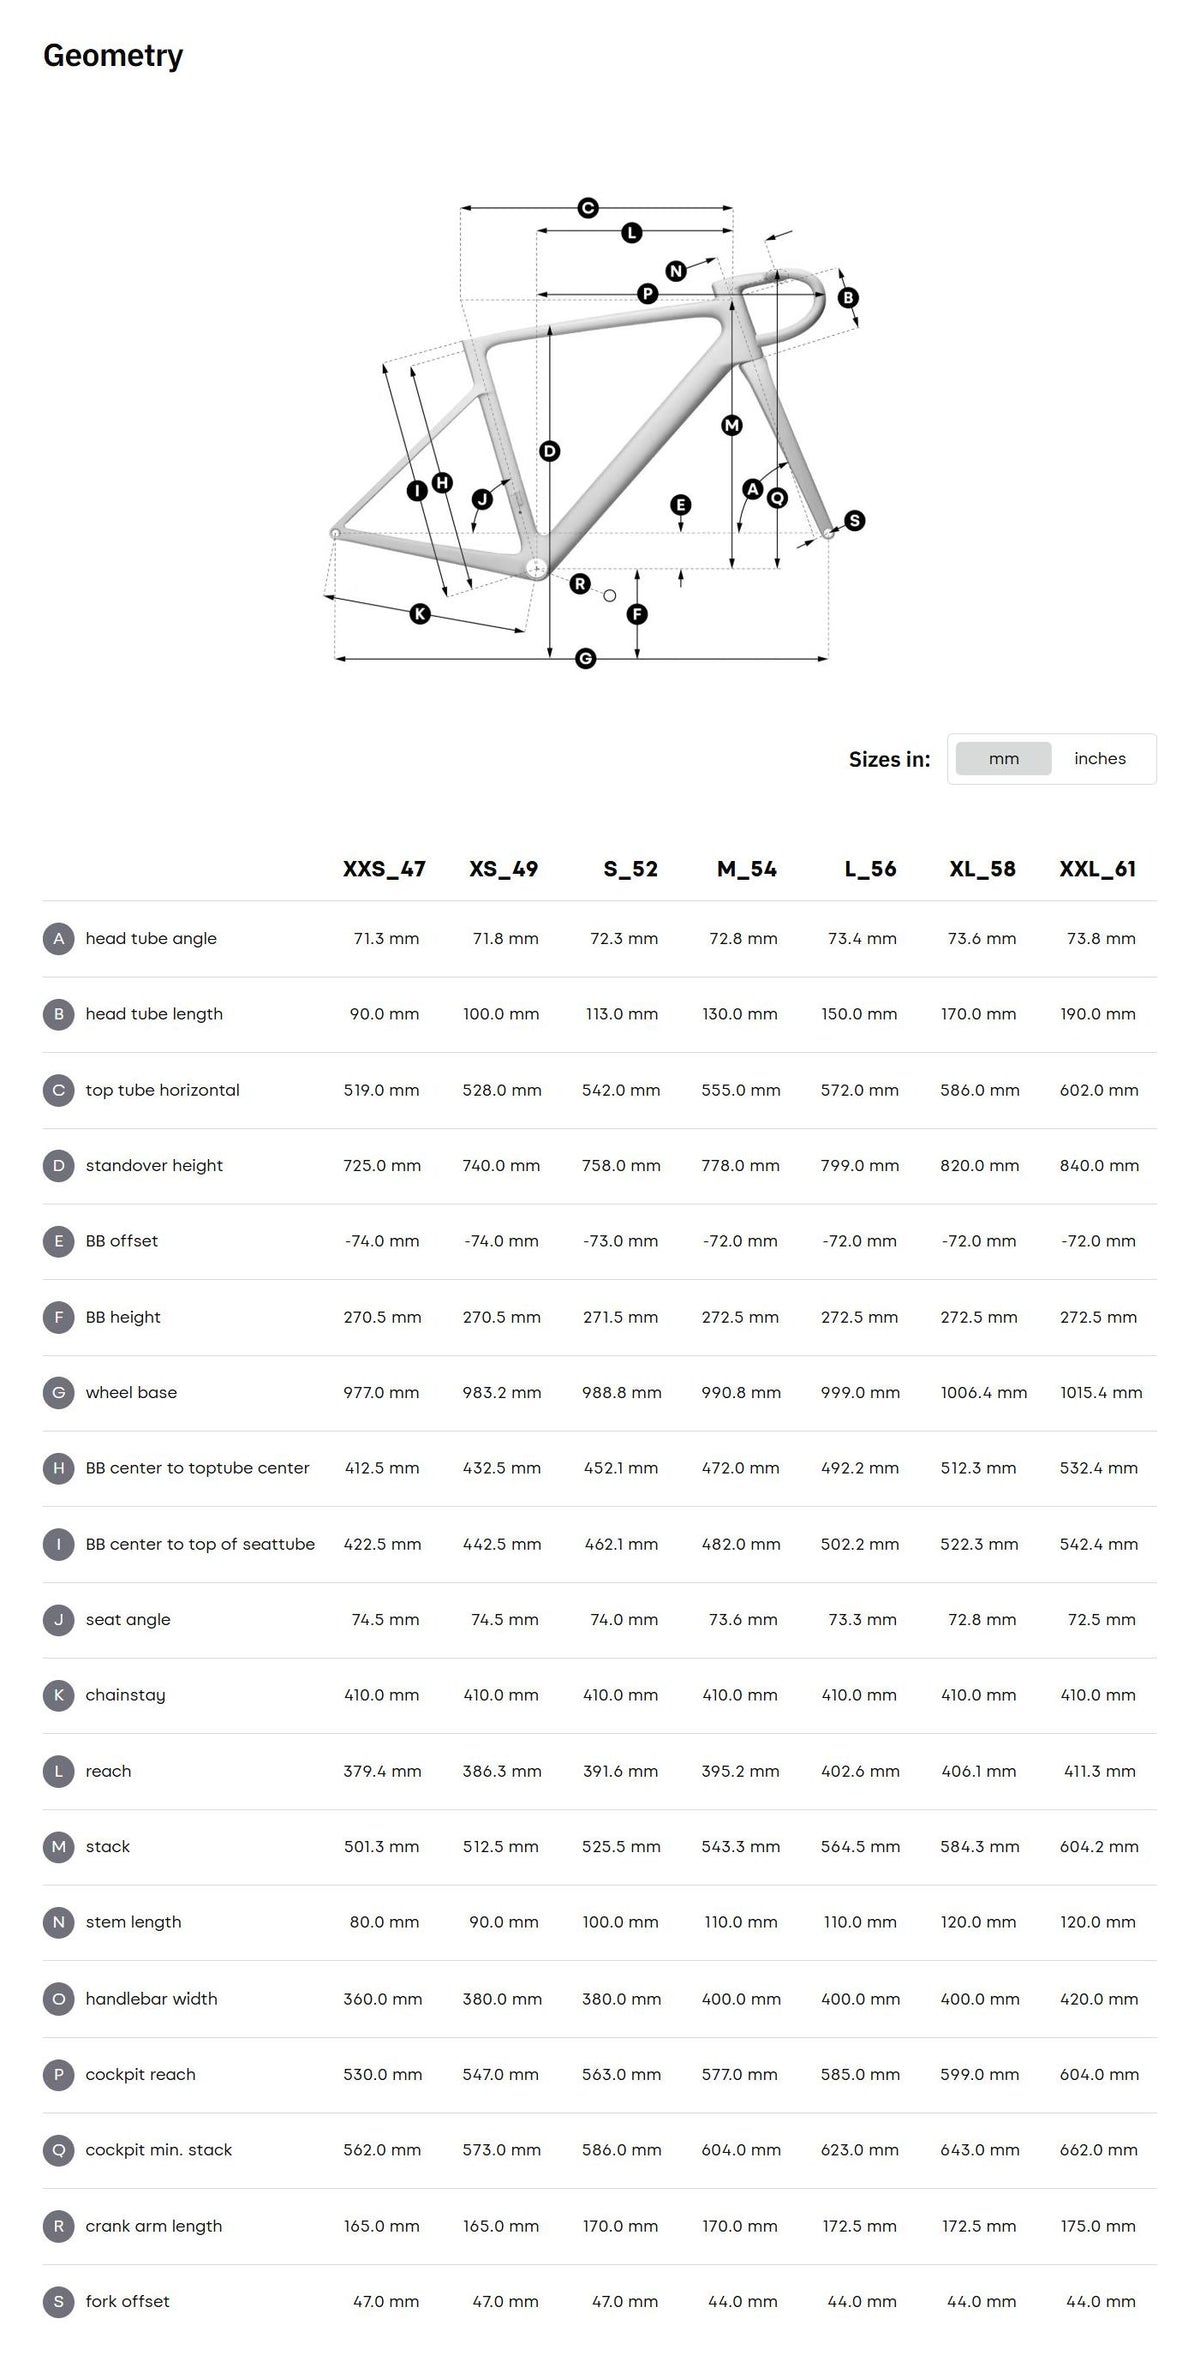Switch size units to mm
Viewport: 1200px width, 2361px height.
pyautogui.click(x=1003, y=759)
